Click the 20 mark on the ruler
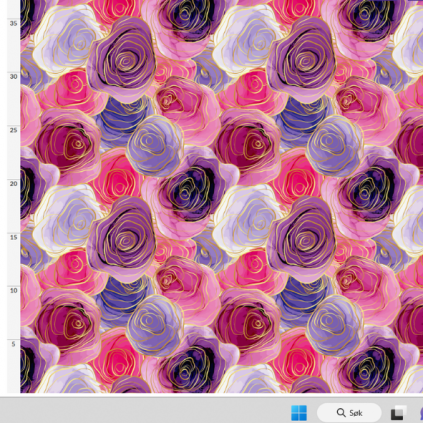This screenshot has height=423, width=423. [x=13, y=184]
